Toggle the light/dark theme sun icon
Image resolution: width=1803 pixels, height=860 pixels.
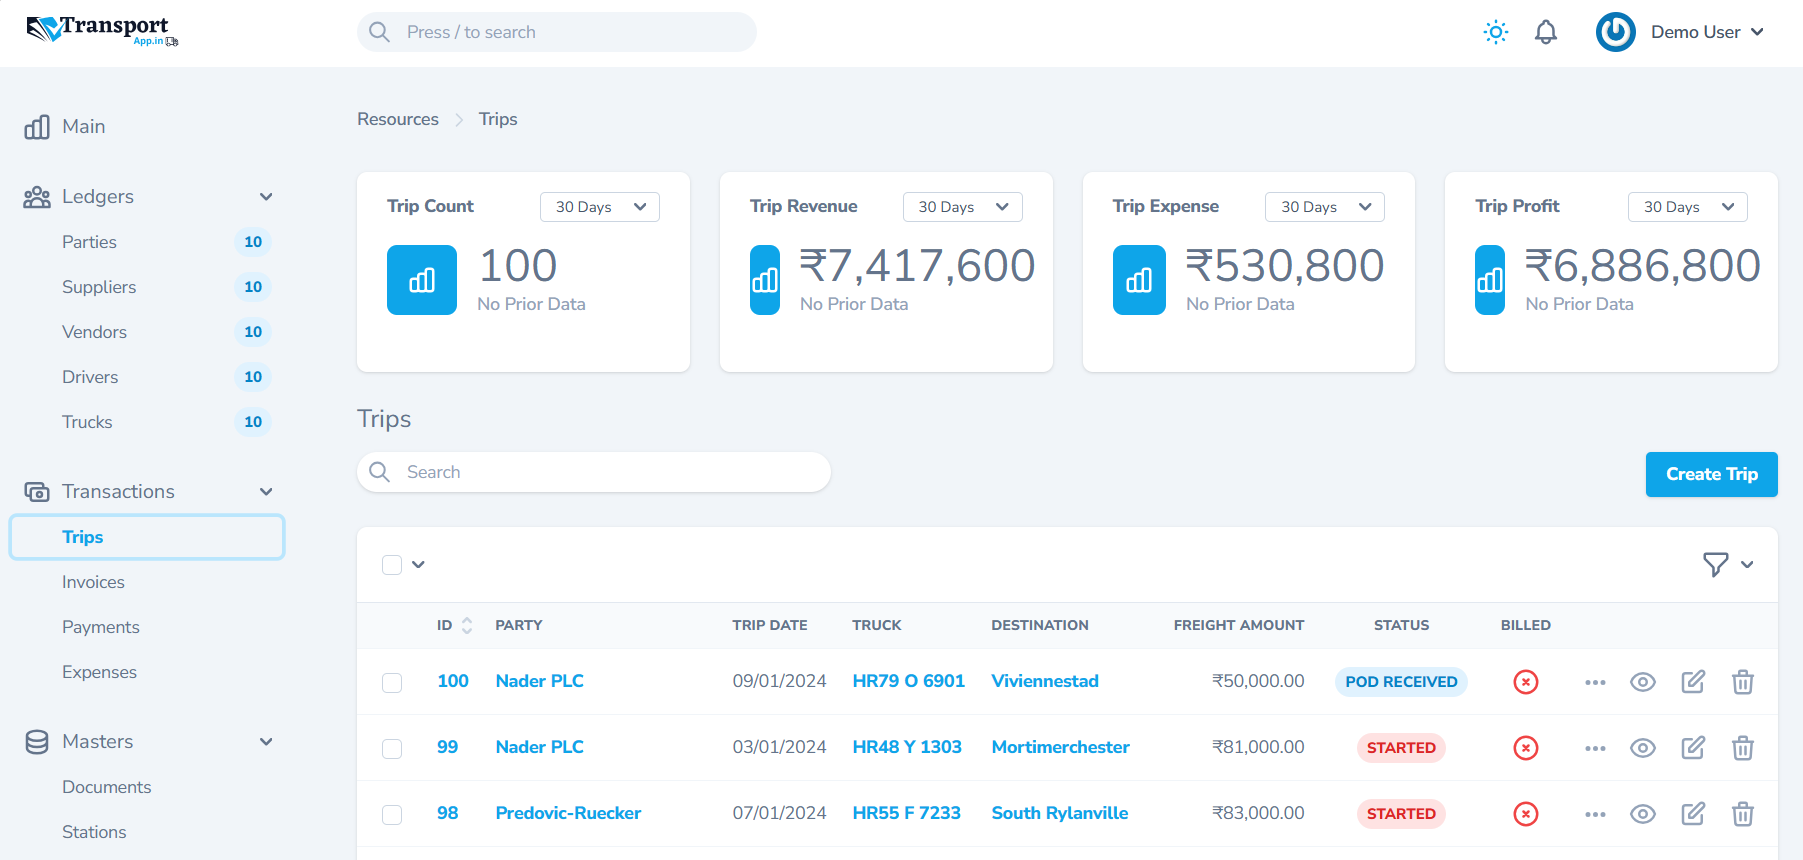point(1495,32)
